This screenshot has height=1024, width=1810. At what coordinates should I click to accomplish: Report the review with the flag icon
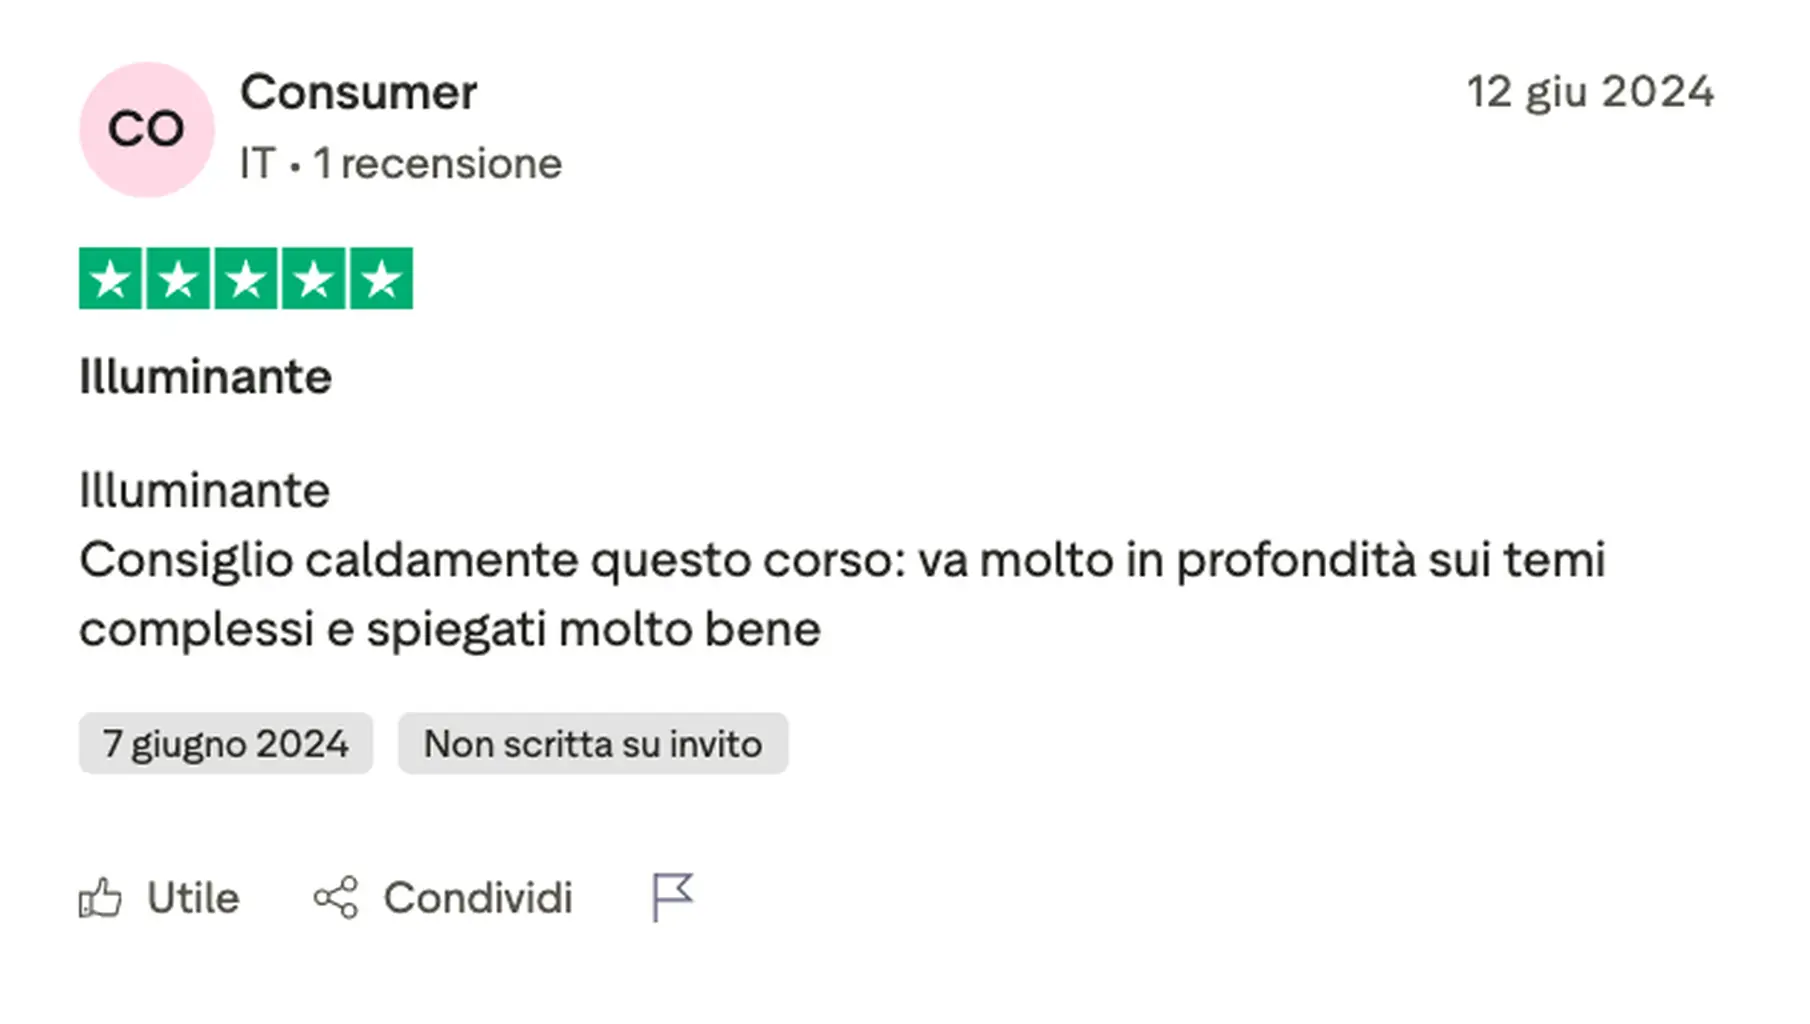coord(672,896)
